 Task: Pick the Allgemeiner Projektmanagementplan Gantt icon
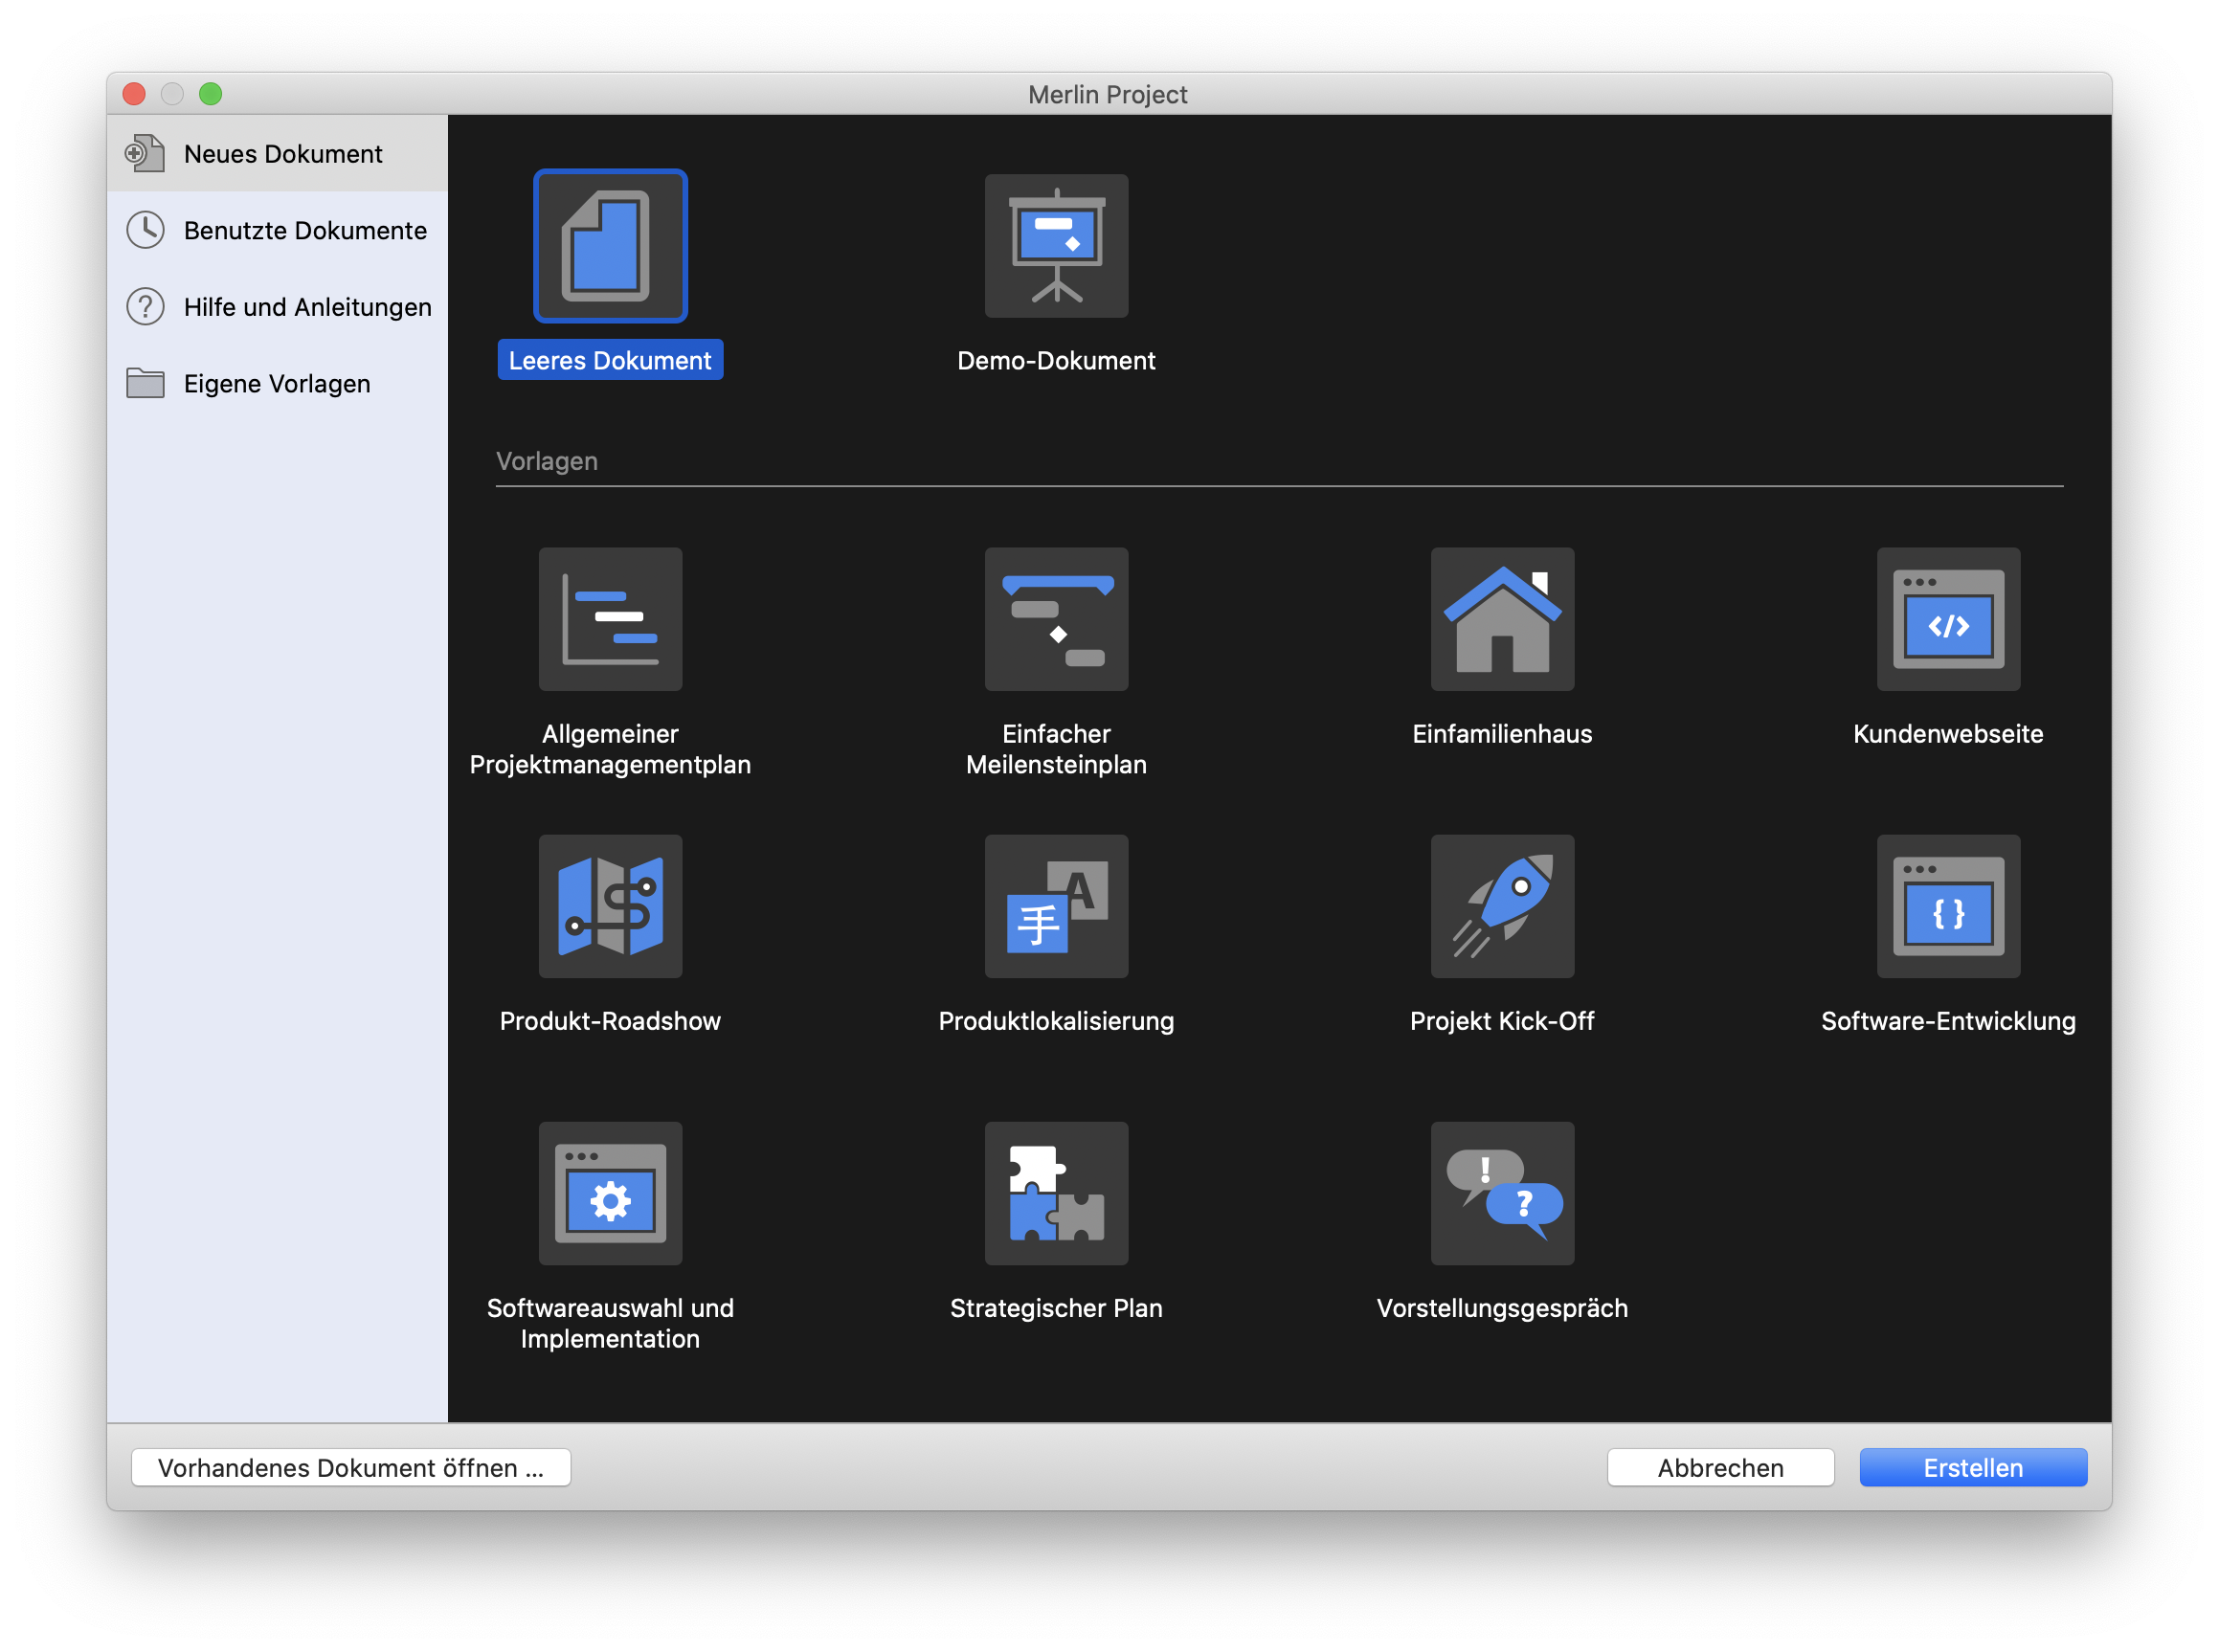(x=610, y=619)
